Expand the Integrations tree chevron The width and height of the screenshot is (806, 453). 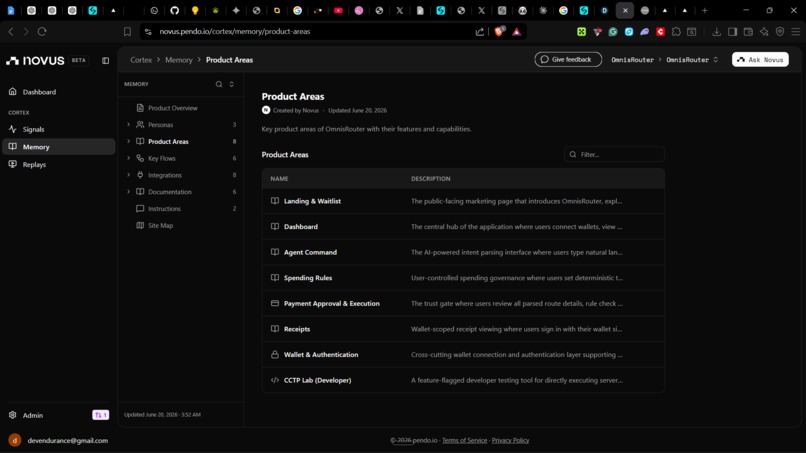129,175
